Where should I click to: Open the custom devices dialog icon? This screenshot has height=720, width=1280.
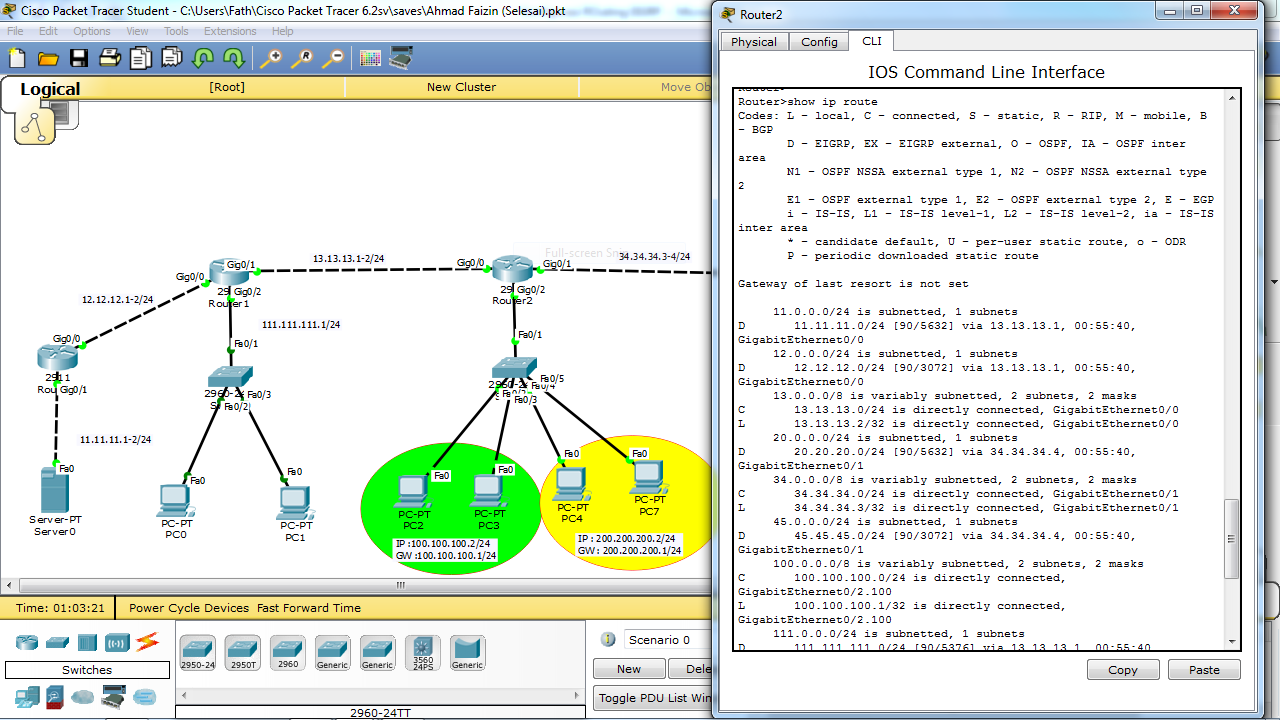click(x=402, y=58)
